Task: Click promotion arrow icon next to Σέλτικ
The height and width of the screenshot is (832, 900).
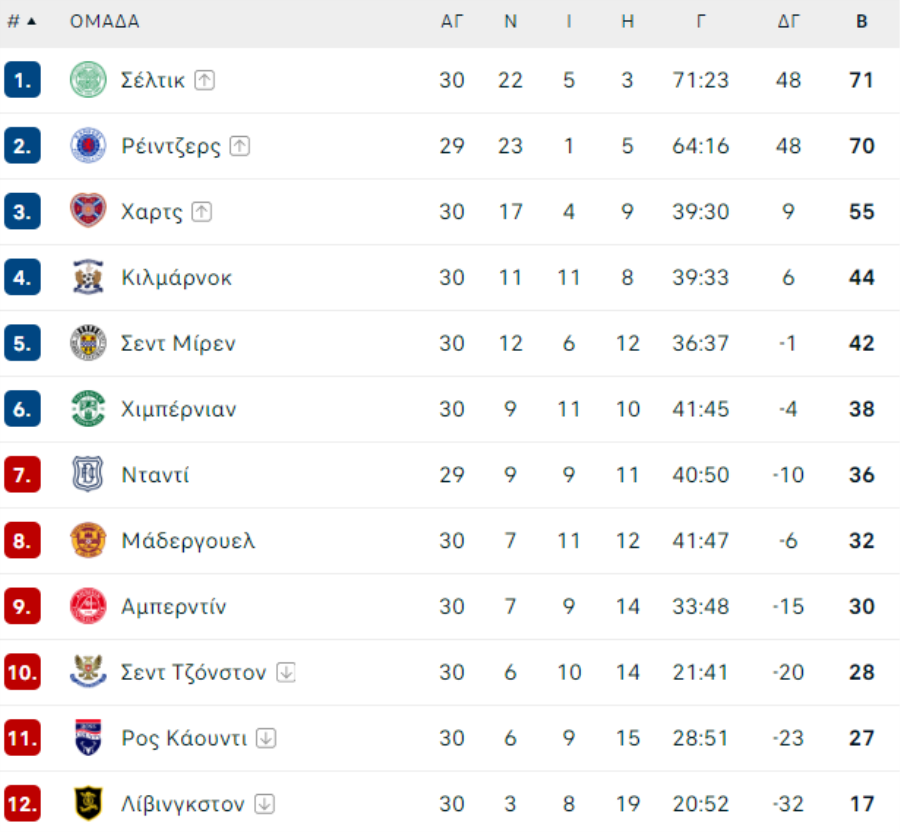Action: click(x=204, y=80)
